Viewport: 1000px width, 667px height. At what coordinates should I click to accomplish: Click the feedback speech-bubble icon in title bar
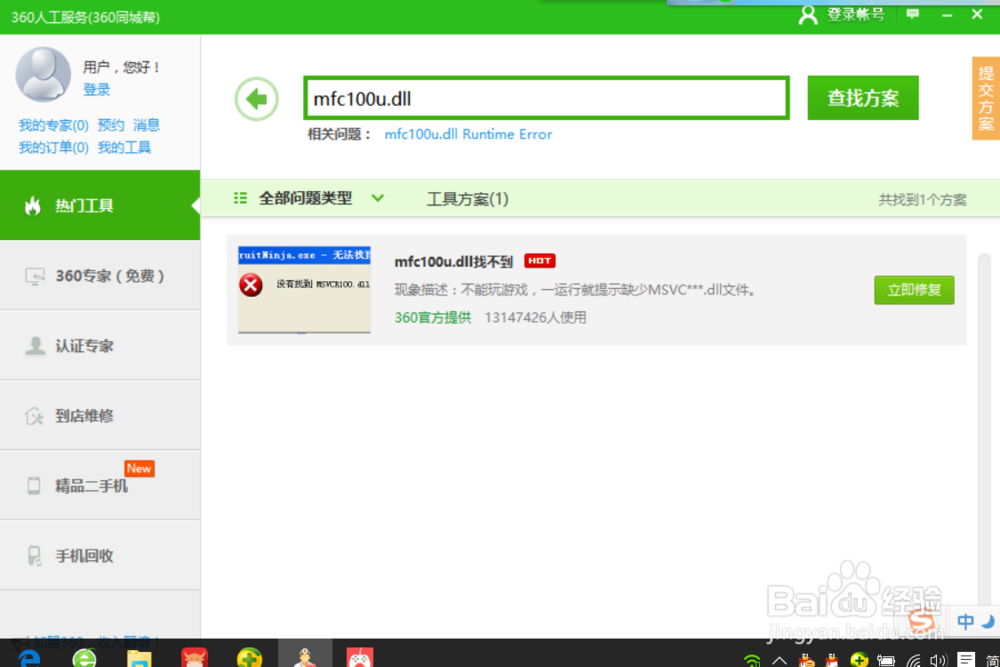point(913,14)
